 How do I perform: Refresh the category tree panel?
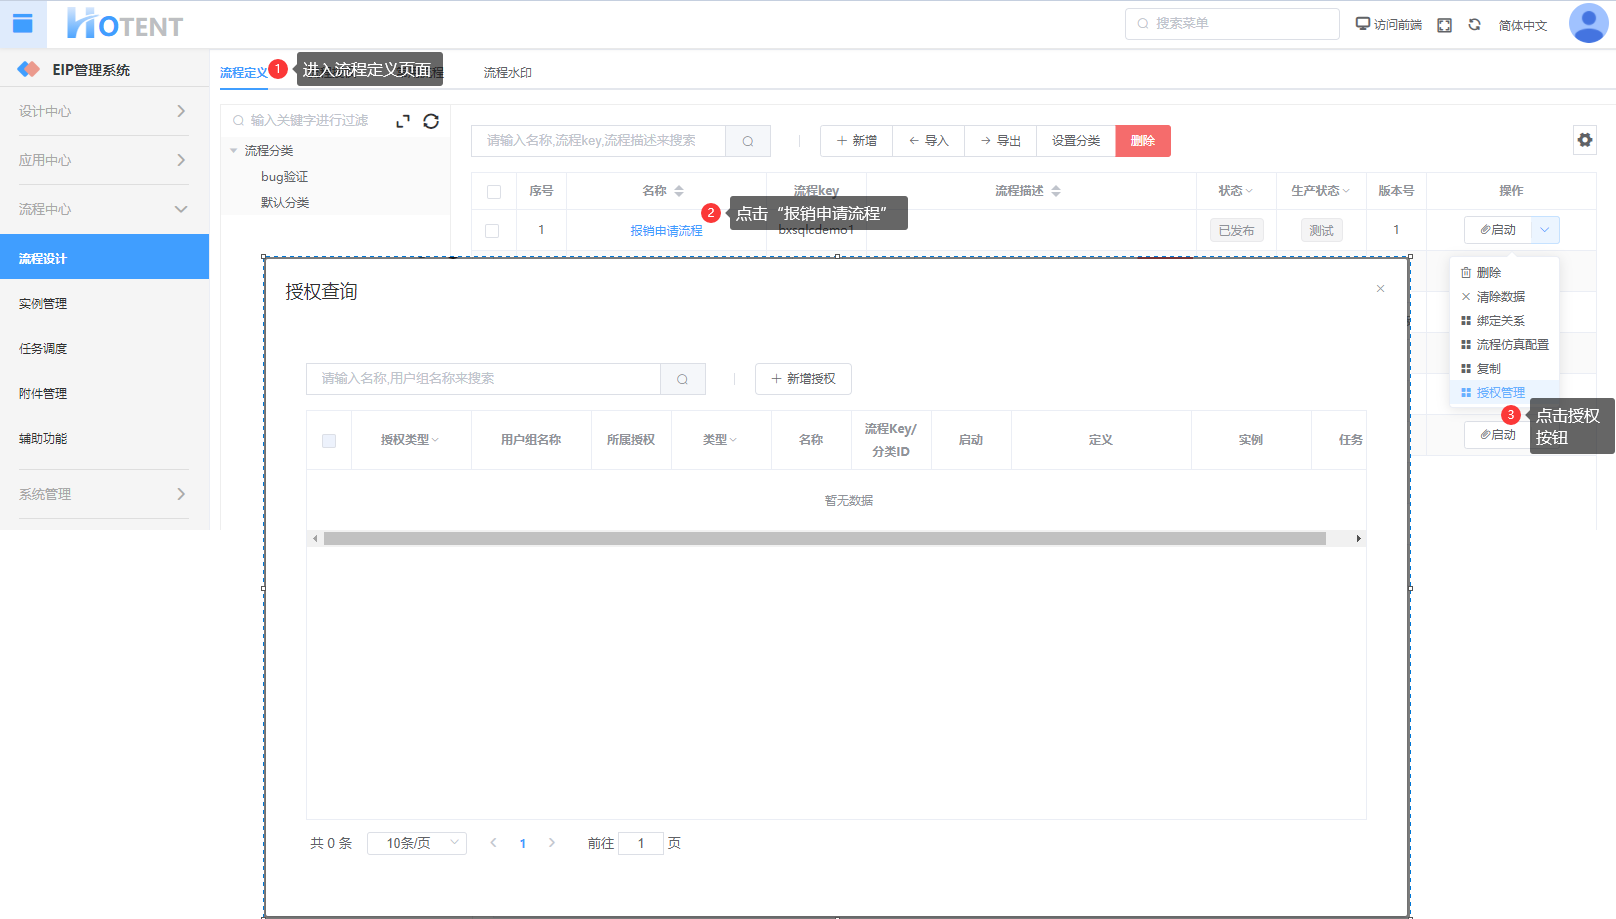pyautogui.click(x=431, y=121)
